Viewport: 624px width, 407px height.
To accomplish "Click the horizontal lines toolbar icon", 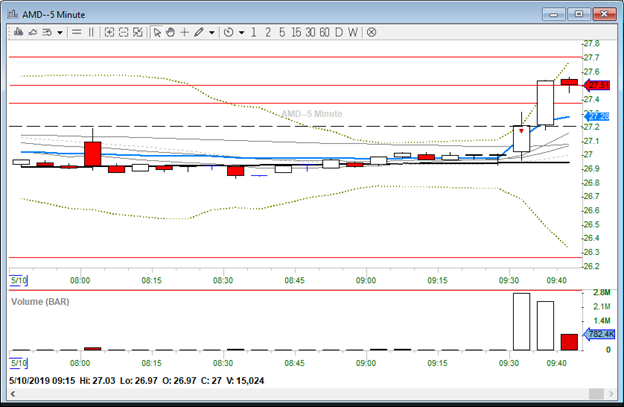I will (77, 32).
